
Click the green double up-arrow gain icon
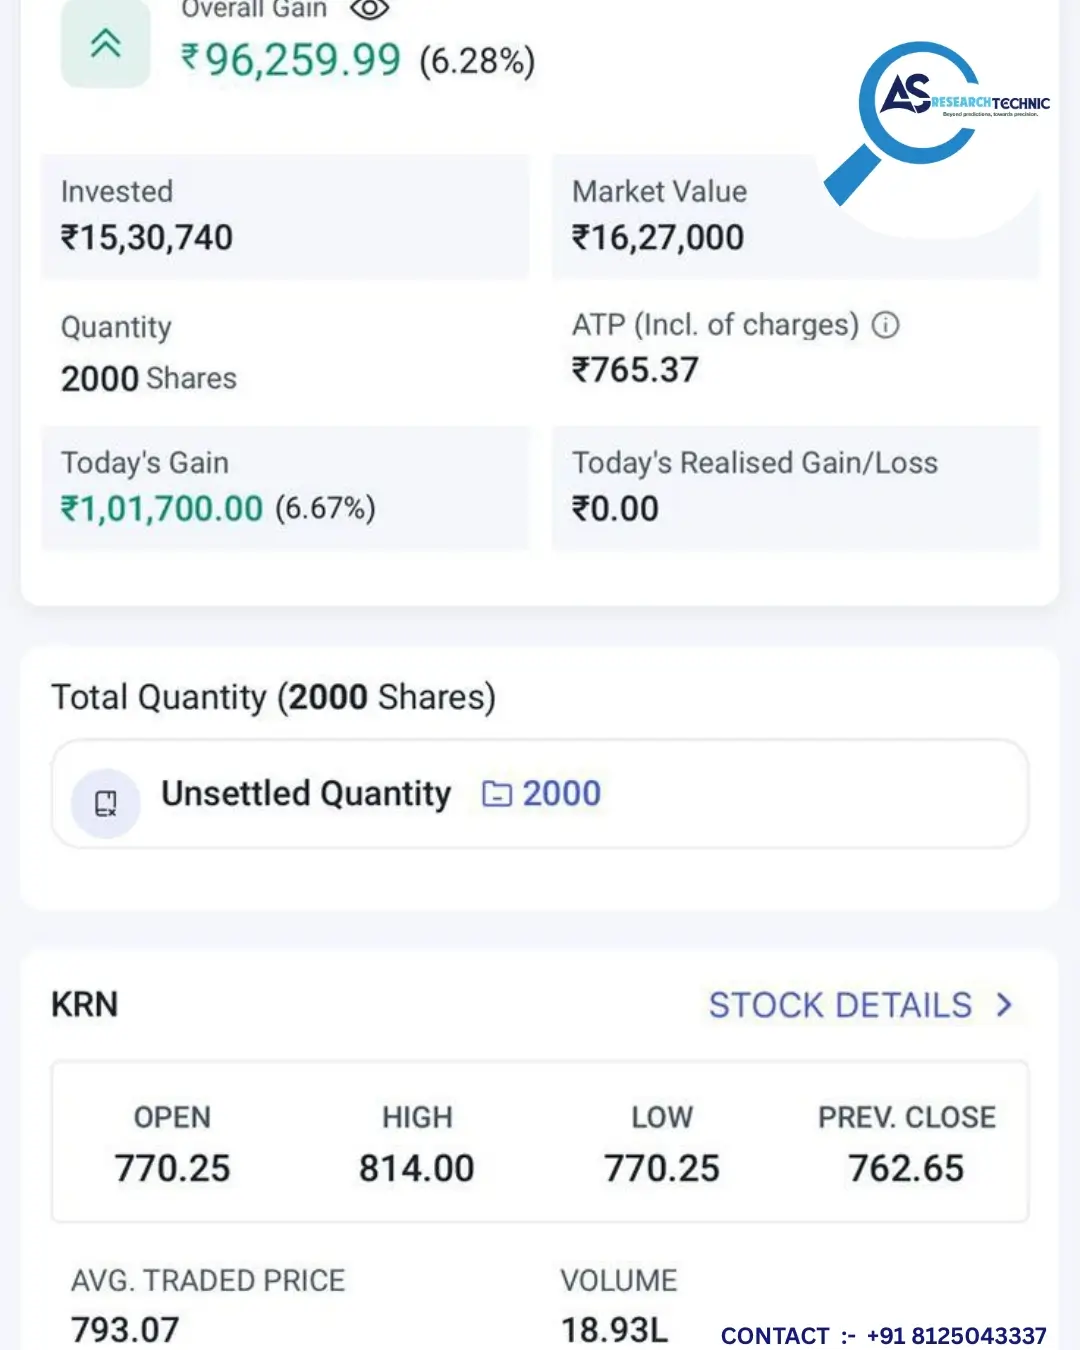(106, 44)
